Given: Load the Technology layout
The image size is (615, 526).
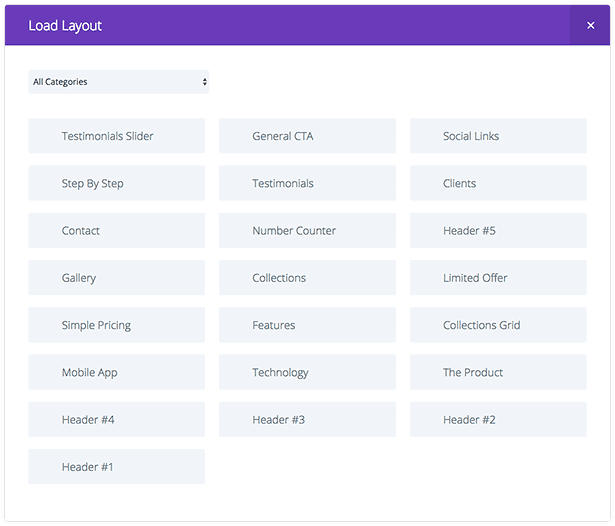Looking at the screenshot, I should [307, 372].
